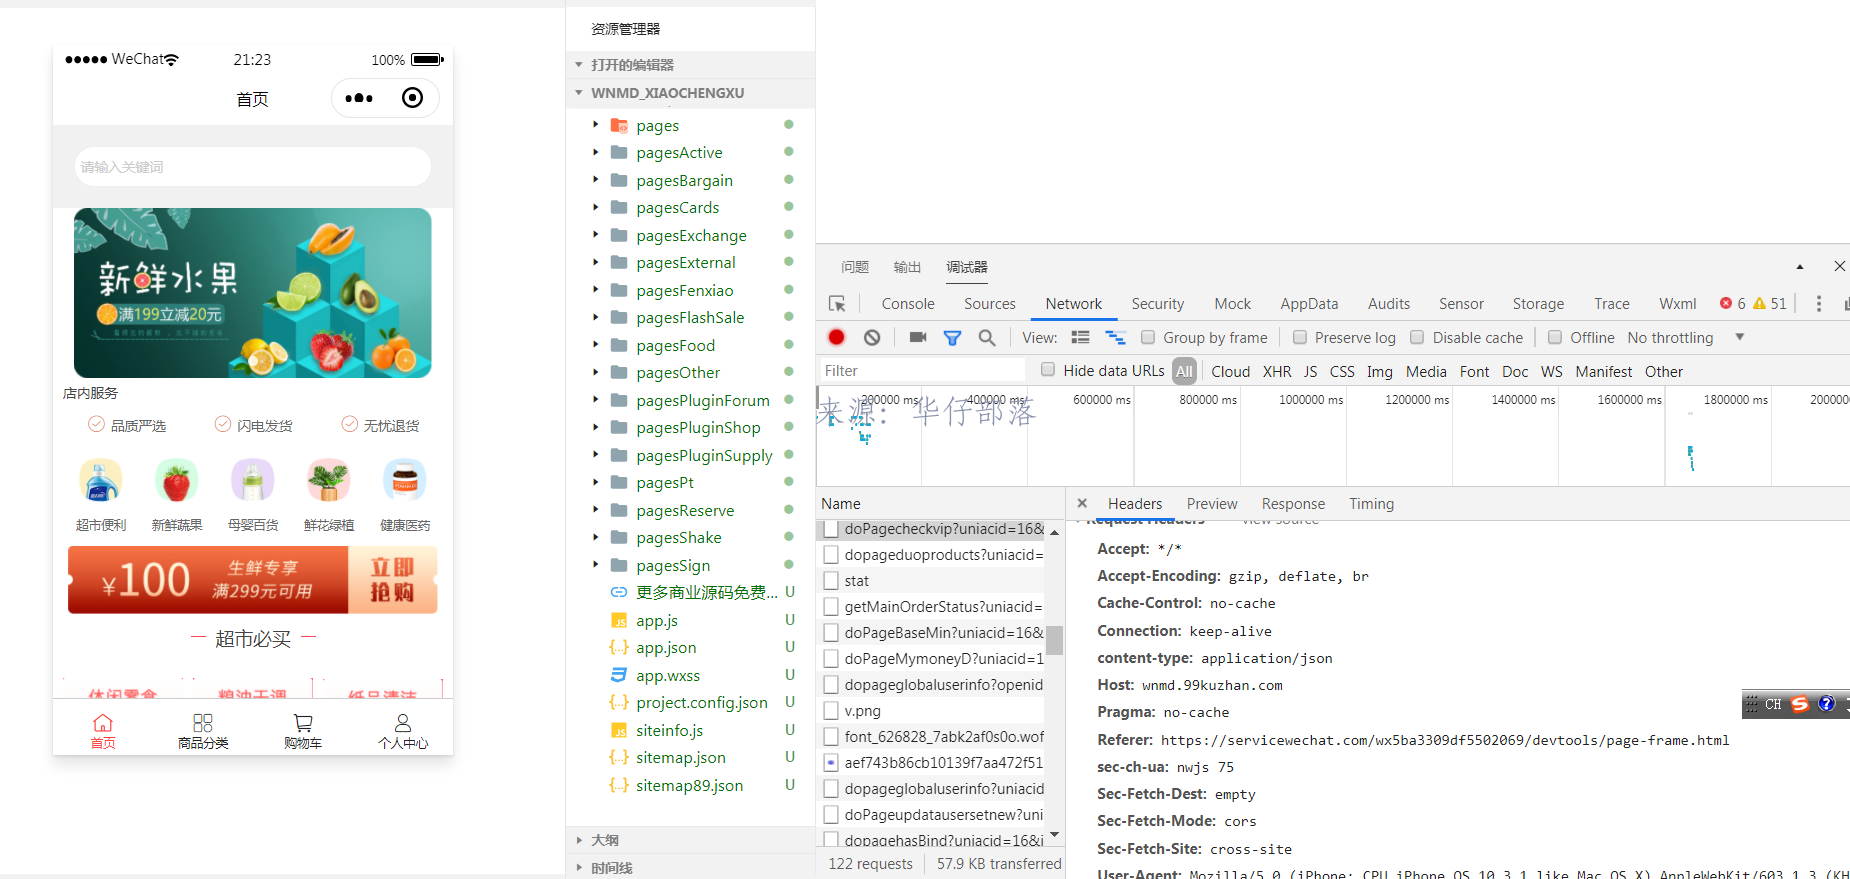Click the simulator capsule close circle
Image resolution: width=1850 pixels, height=879 pixels.
(x=412, y=97)
